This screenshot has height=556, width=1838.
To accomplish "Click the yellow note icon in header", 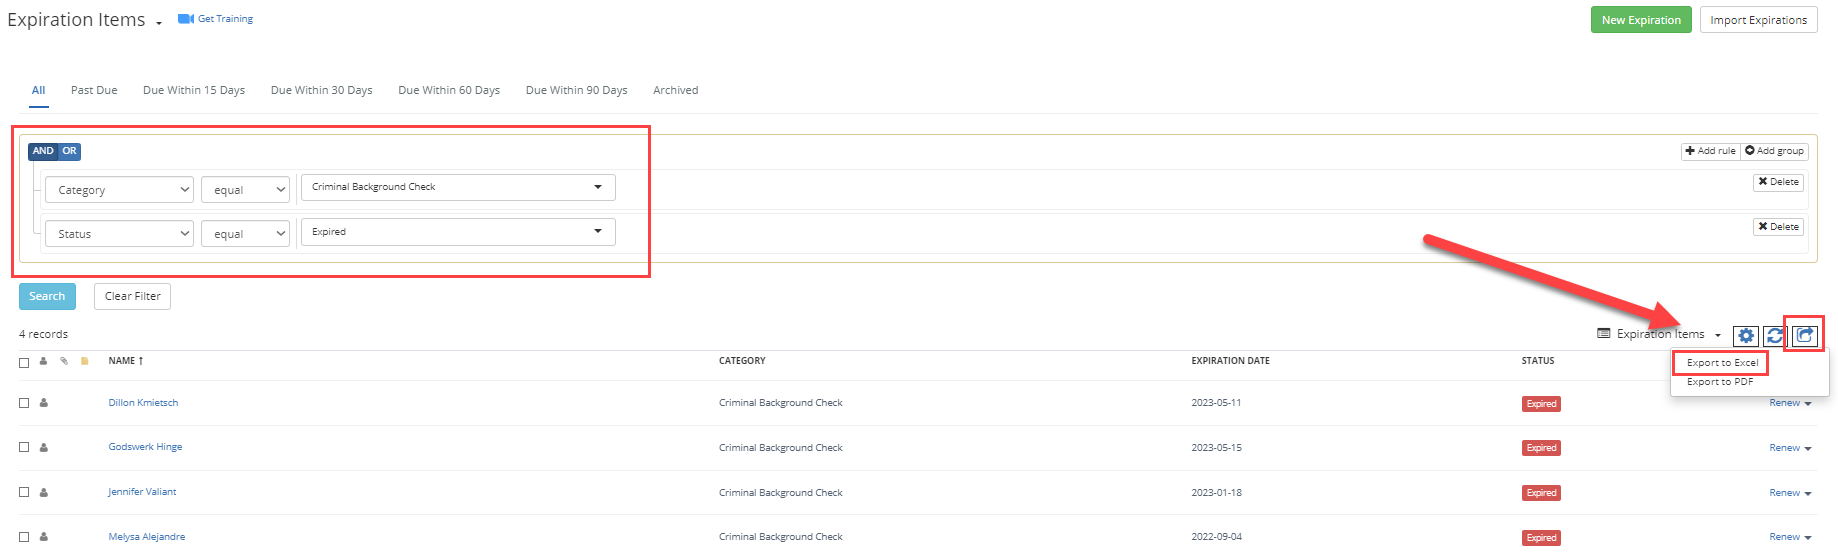I will [85, 361].
